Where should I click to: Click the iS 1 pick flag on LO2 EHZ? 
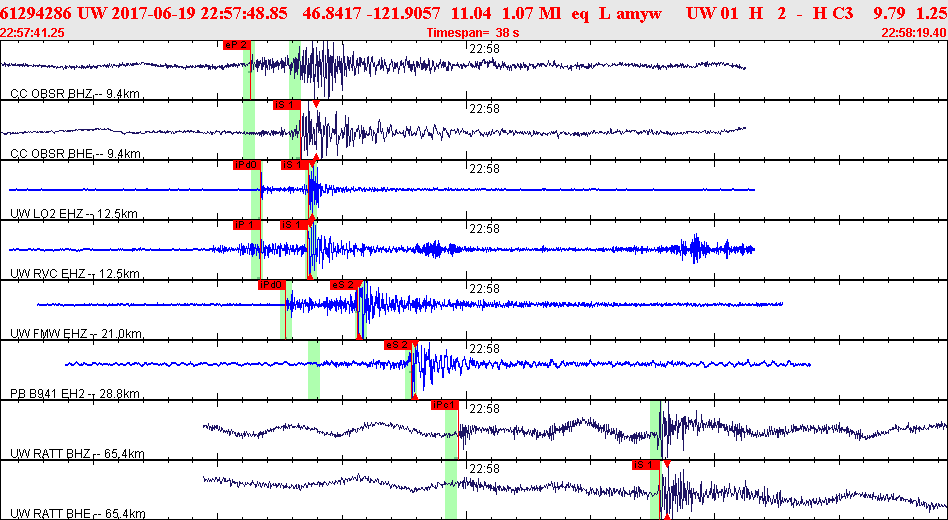coord(294,165)
